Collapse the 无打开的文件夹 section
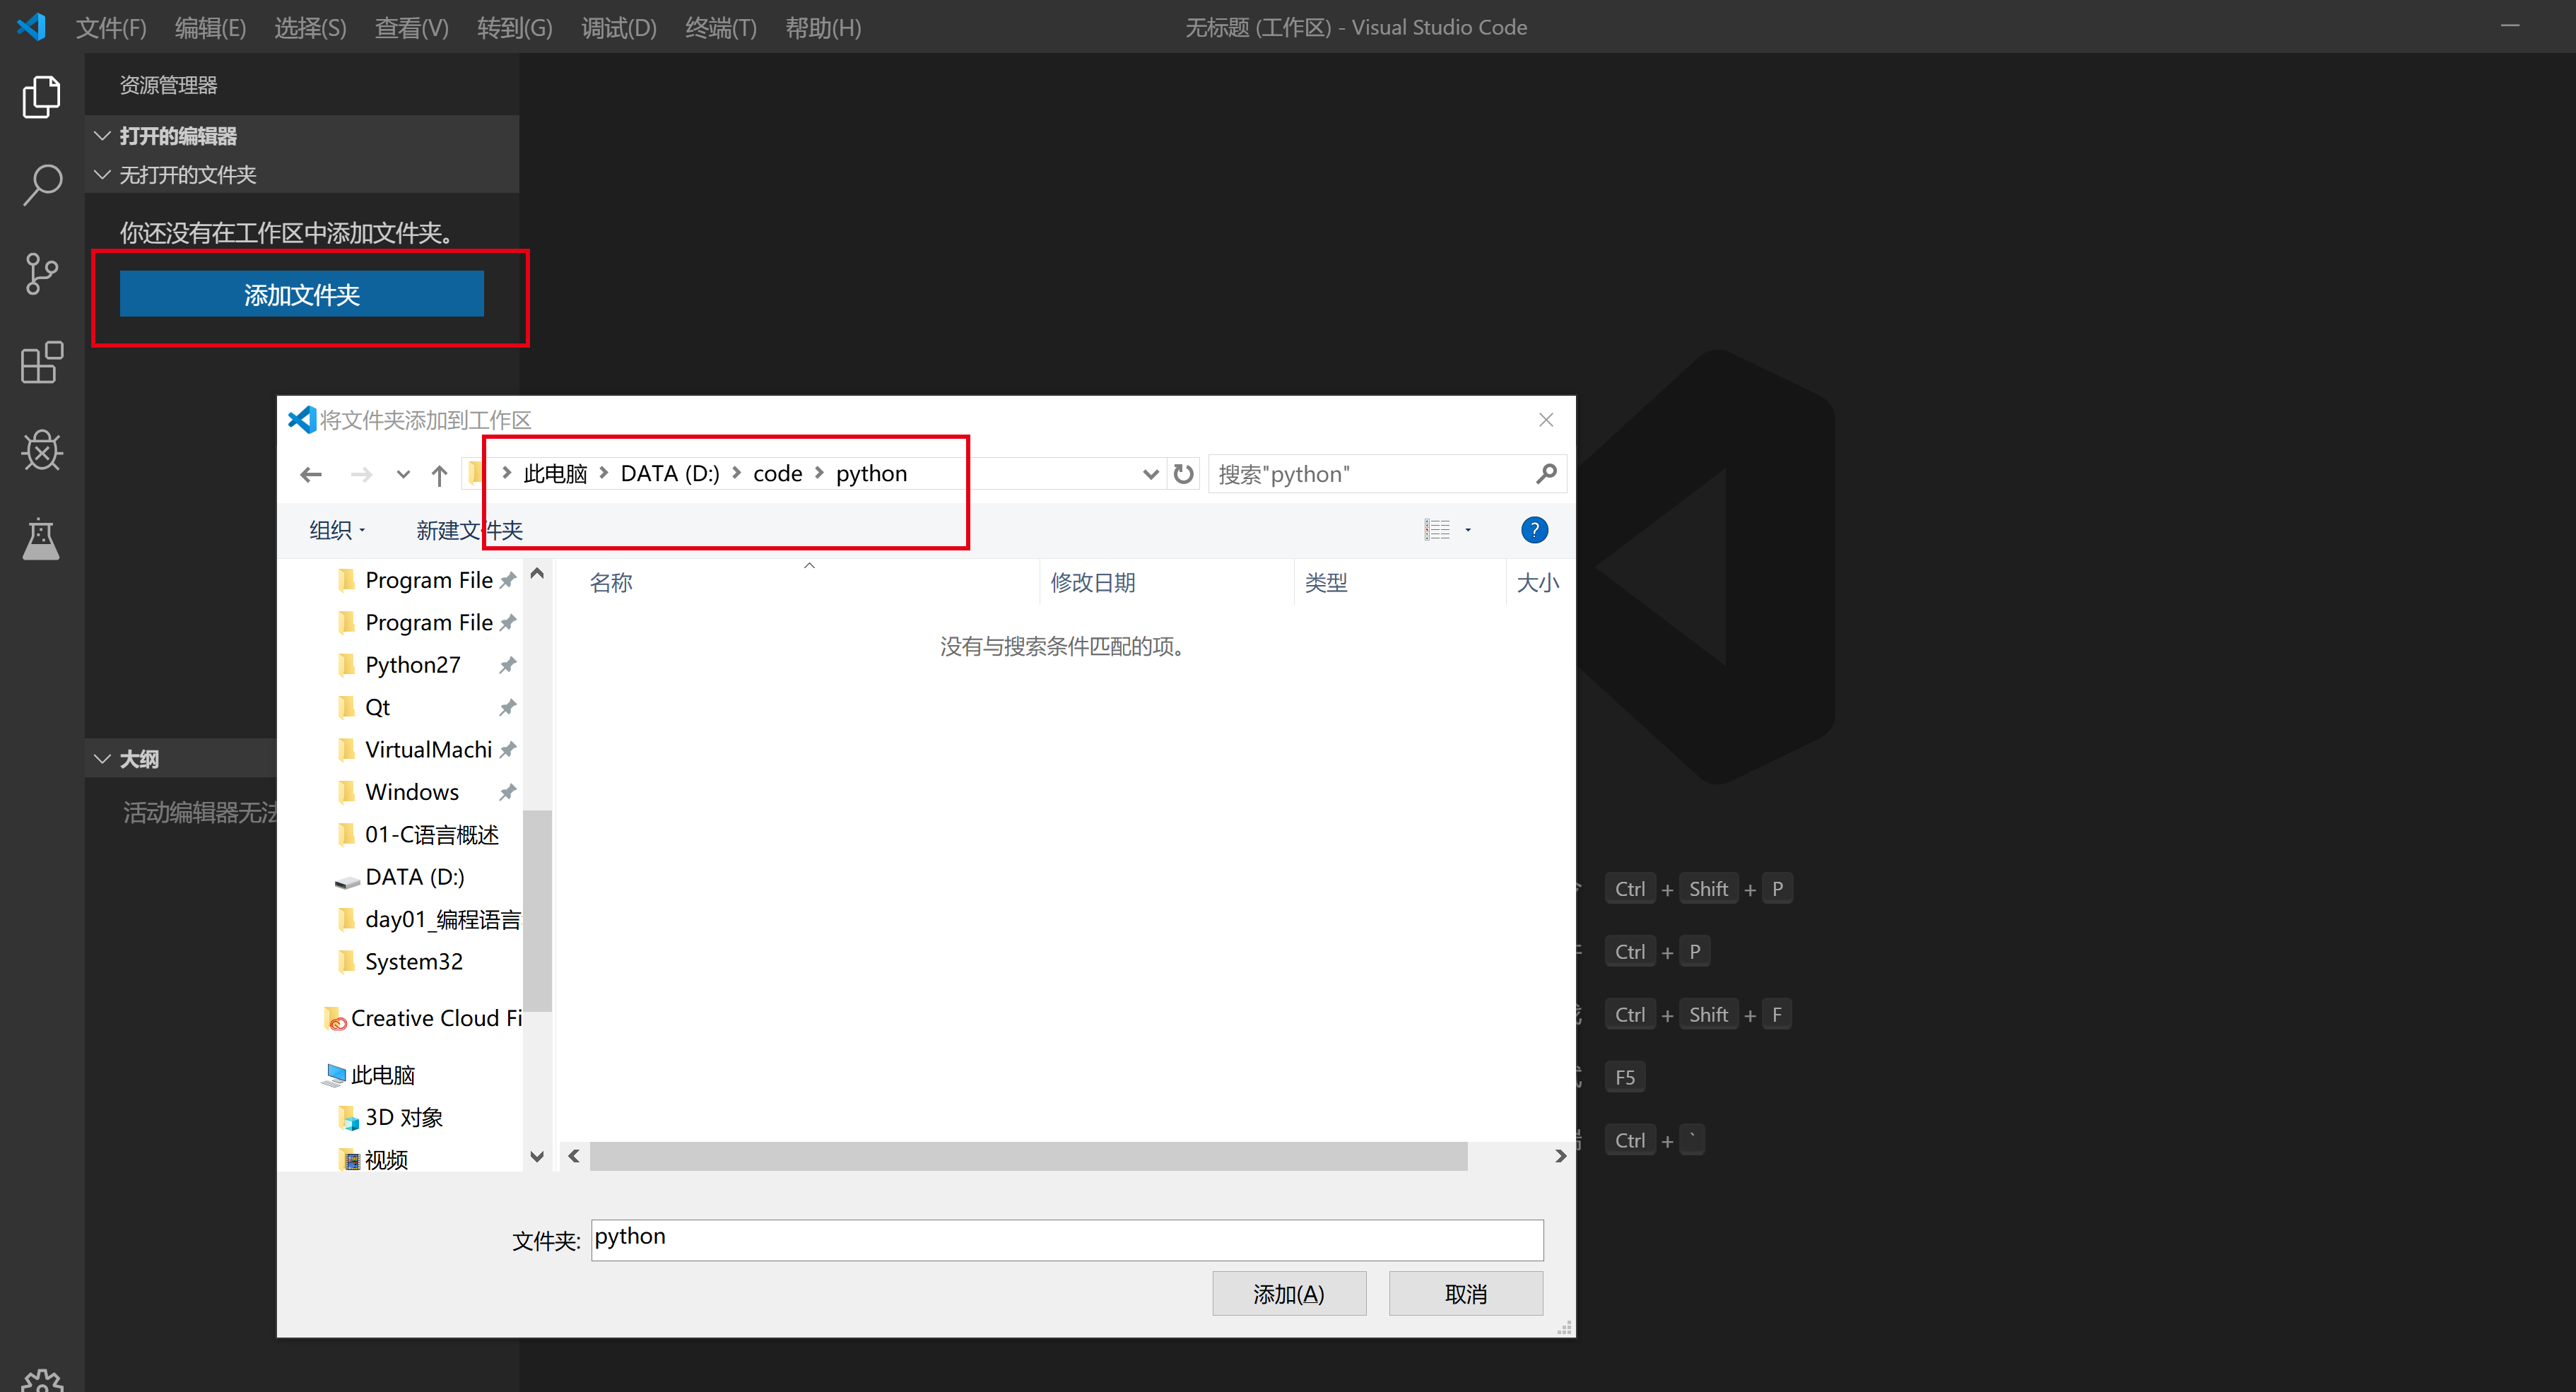2576x1392 pixels. (102, 174)
